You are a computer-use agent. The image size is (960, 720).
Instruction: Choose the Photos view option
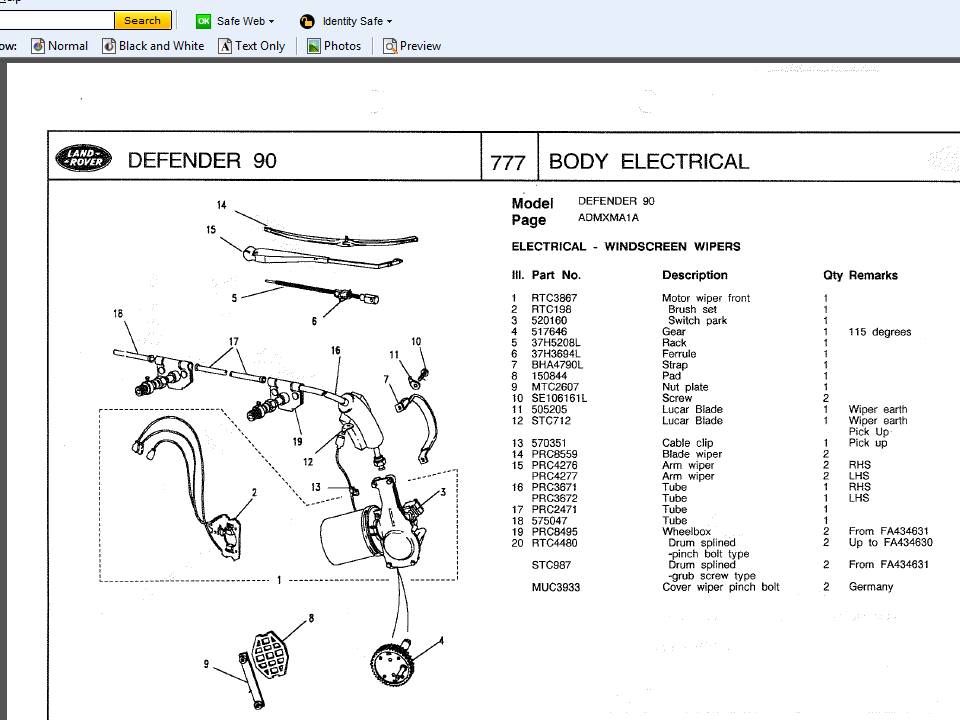[x=342, y=46]
